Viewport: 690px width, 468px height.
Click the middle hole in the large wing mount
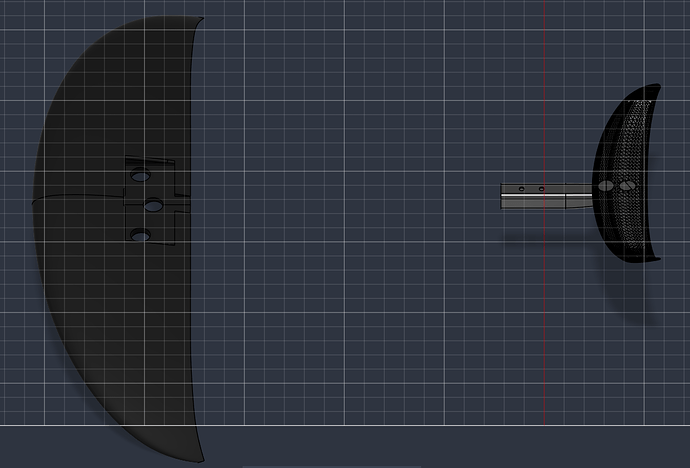click(153, 205)
